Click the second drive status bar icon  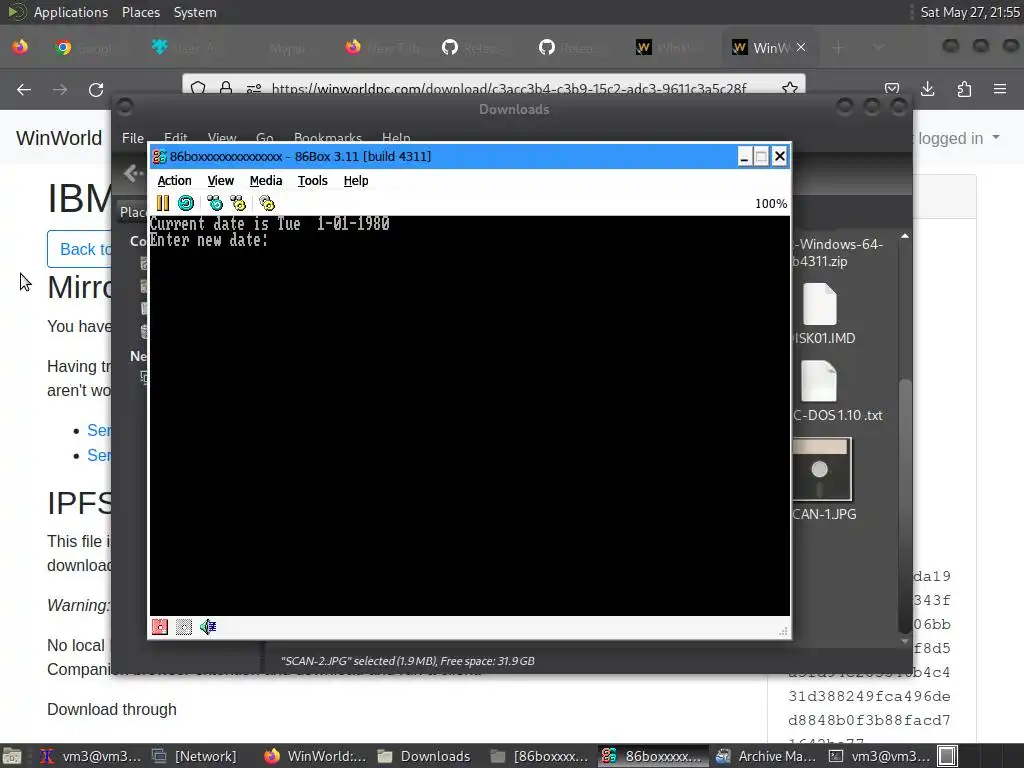(x=184, y=627)
